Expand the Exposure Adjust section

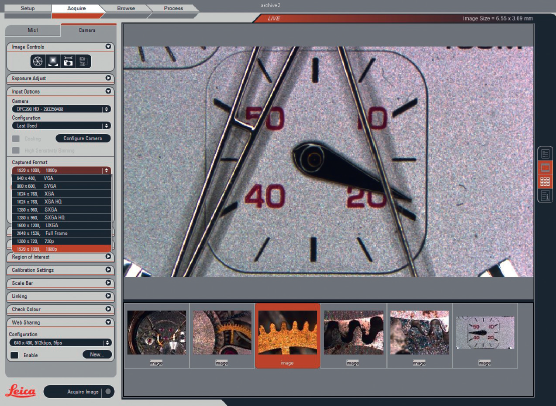click(x=108, y=78)
